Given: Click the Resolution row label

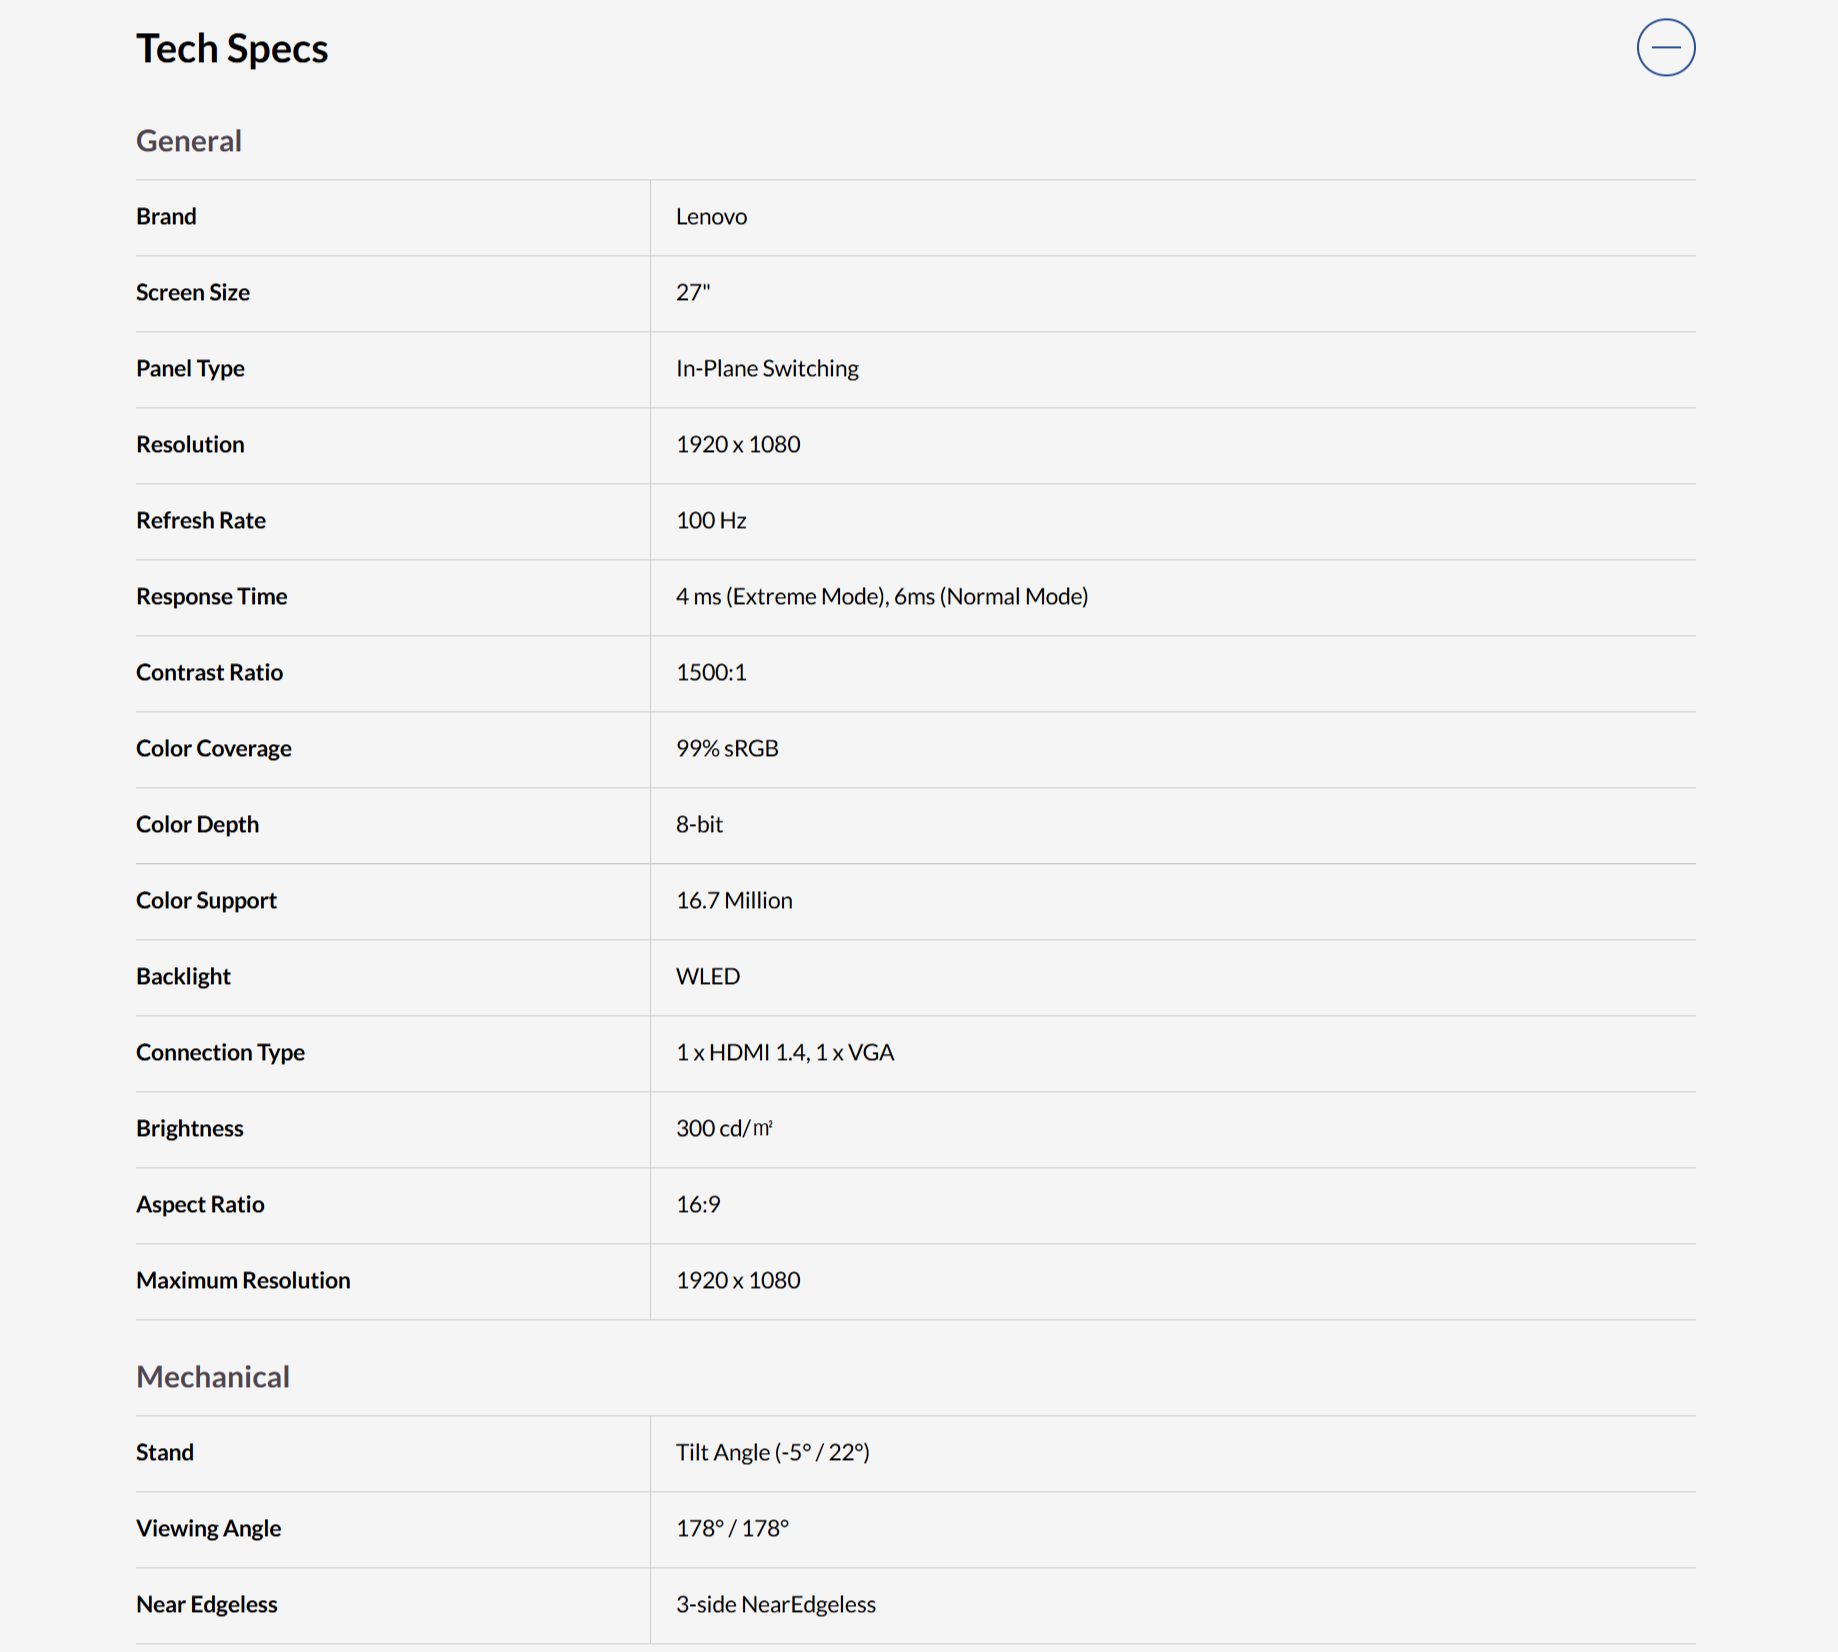Looking at the screenshot, I should tap(190, 445).
